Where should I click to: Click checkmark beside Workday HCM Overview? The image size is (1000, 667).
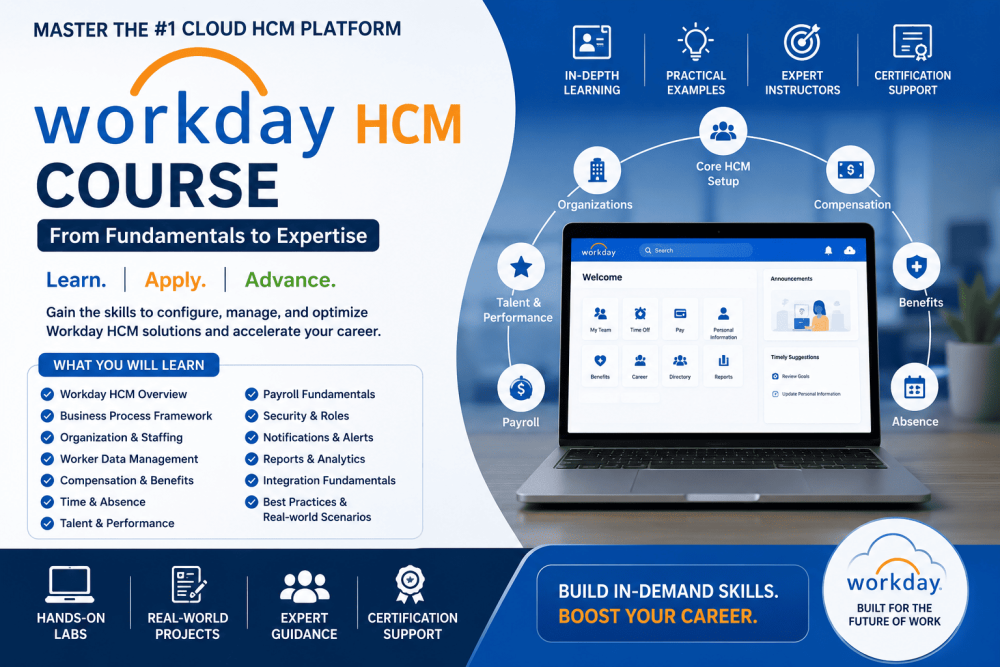[x=47, y=394]
